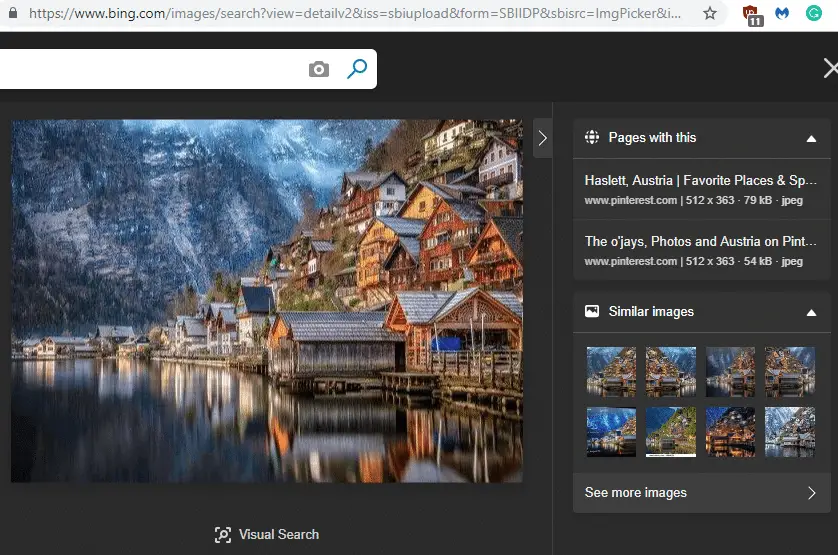Viewport: 838px width, 555px height.
Task: Collapse the Pages with this section
Action: pos(811,138)
